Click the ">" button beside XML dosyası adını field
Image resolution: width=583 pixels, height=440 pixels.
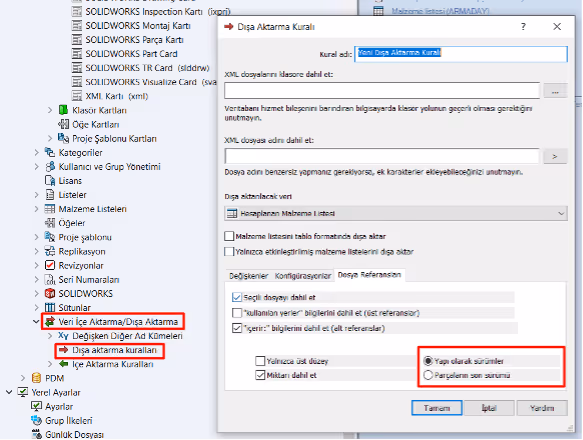click(555, 156)
